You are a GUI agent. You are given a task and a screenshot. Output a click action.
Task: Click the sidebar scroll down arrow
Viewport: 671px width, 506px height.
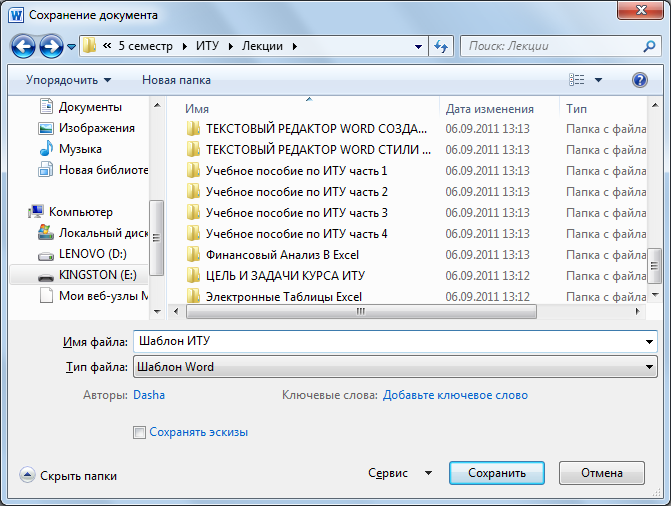click(x=157, y=312)
